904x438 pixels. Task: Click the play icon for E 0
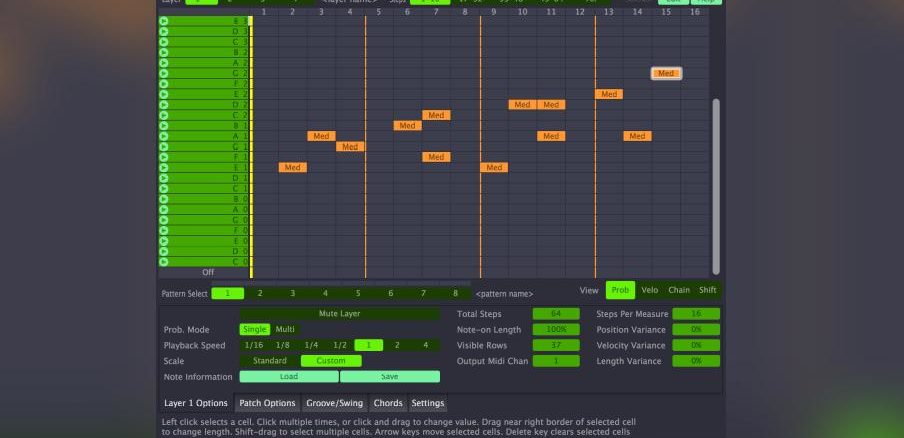pos(164,240)
